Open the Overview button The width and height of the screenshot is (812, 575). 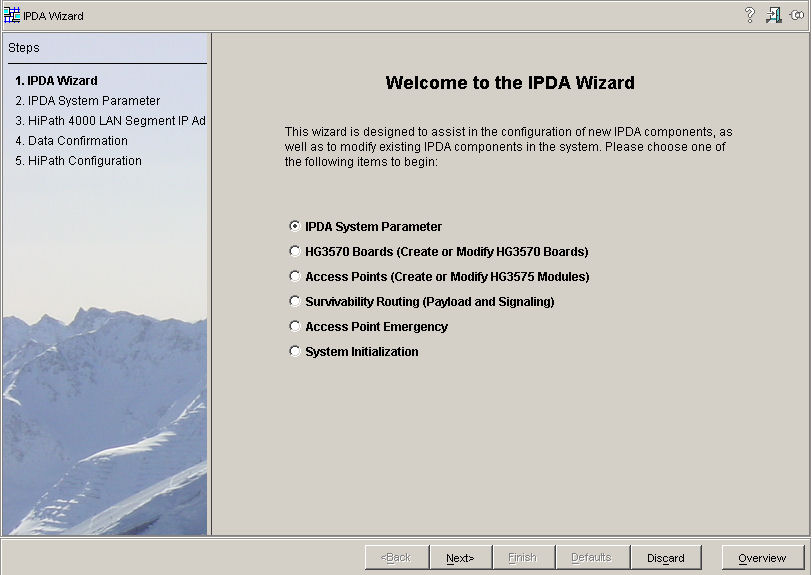coord(762,558)
